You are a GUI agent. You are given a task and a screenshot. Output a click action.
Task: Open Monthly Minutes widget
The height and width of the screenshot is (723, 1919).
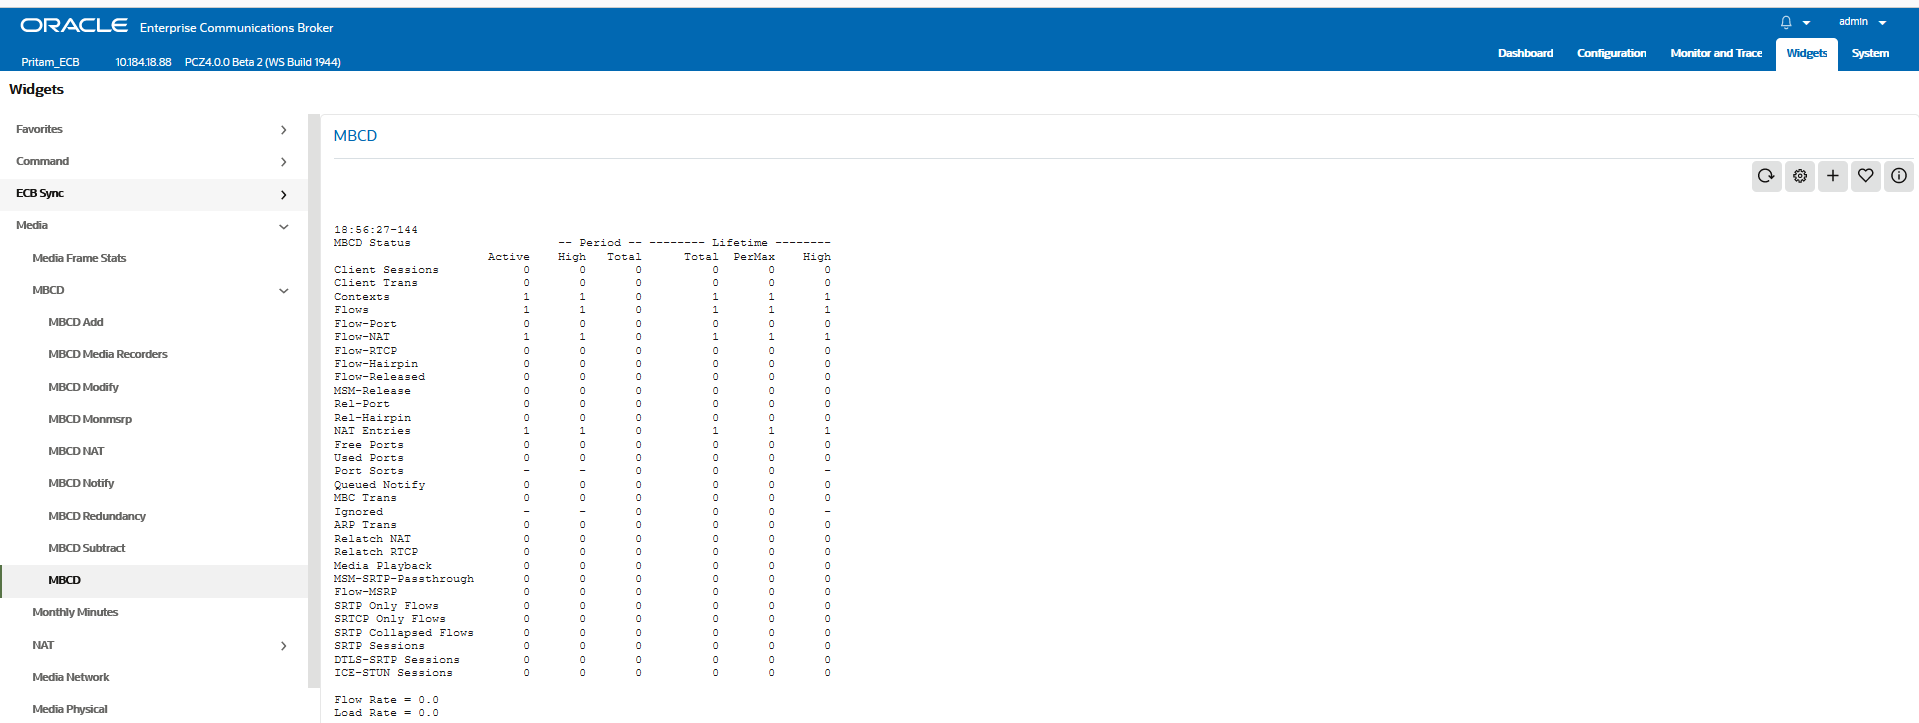point(75,612)
